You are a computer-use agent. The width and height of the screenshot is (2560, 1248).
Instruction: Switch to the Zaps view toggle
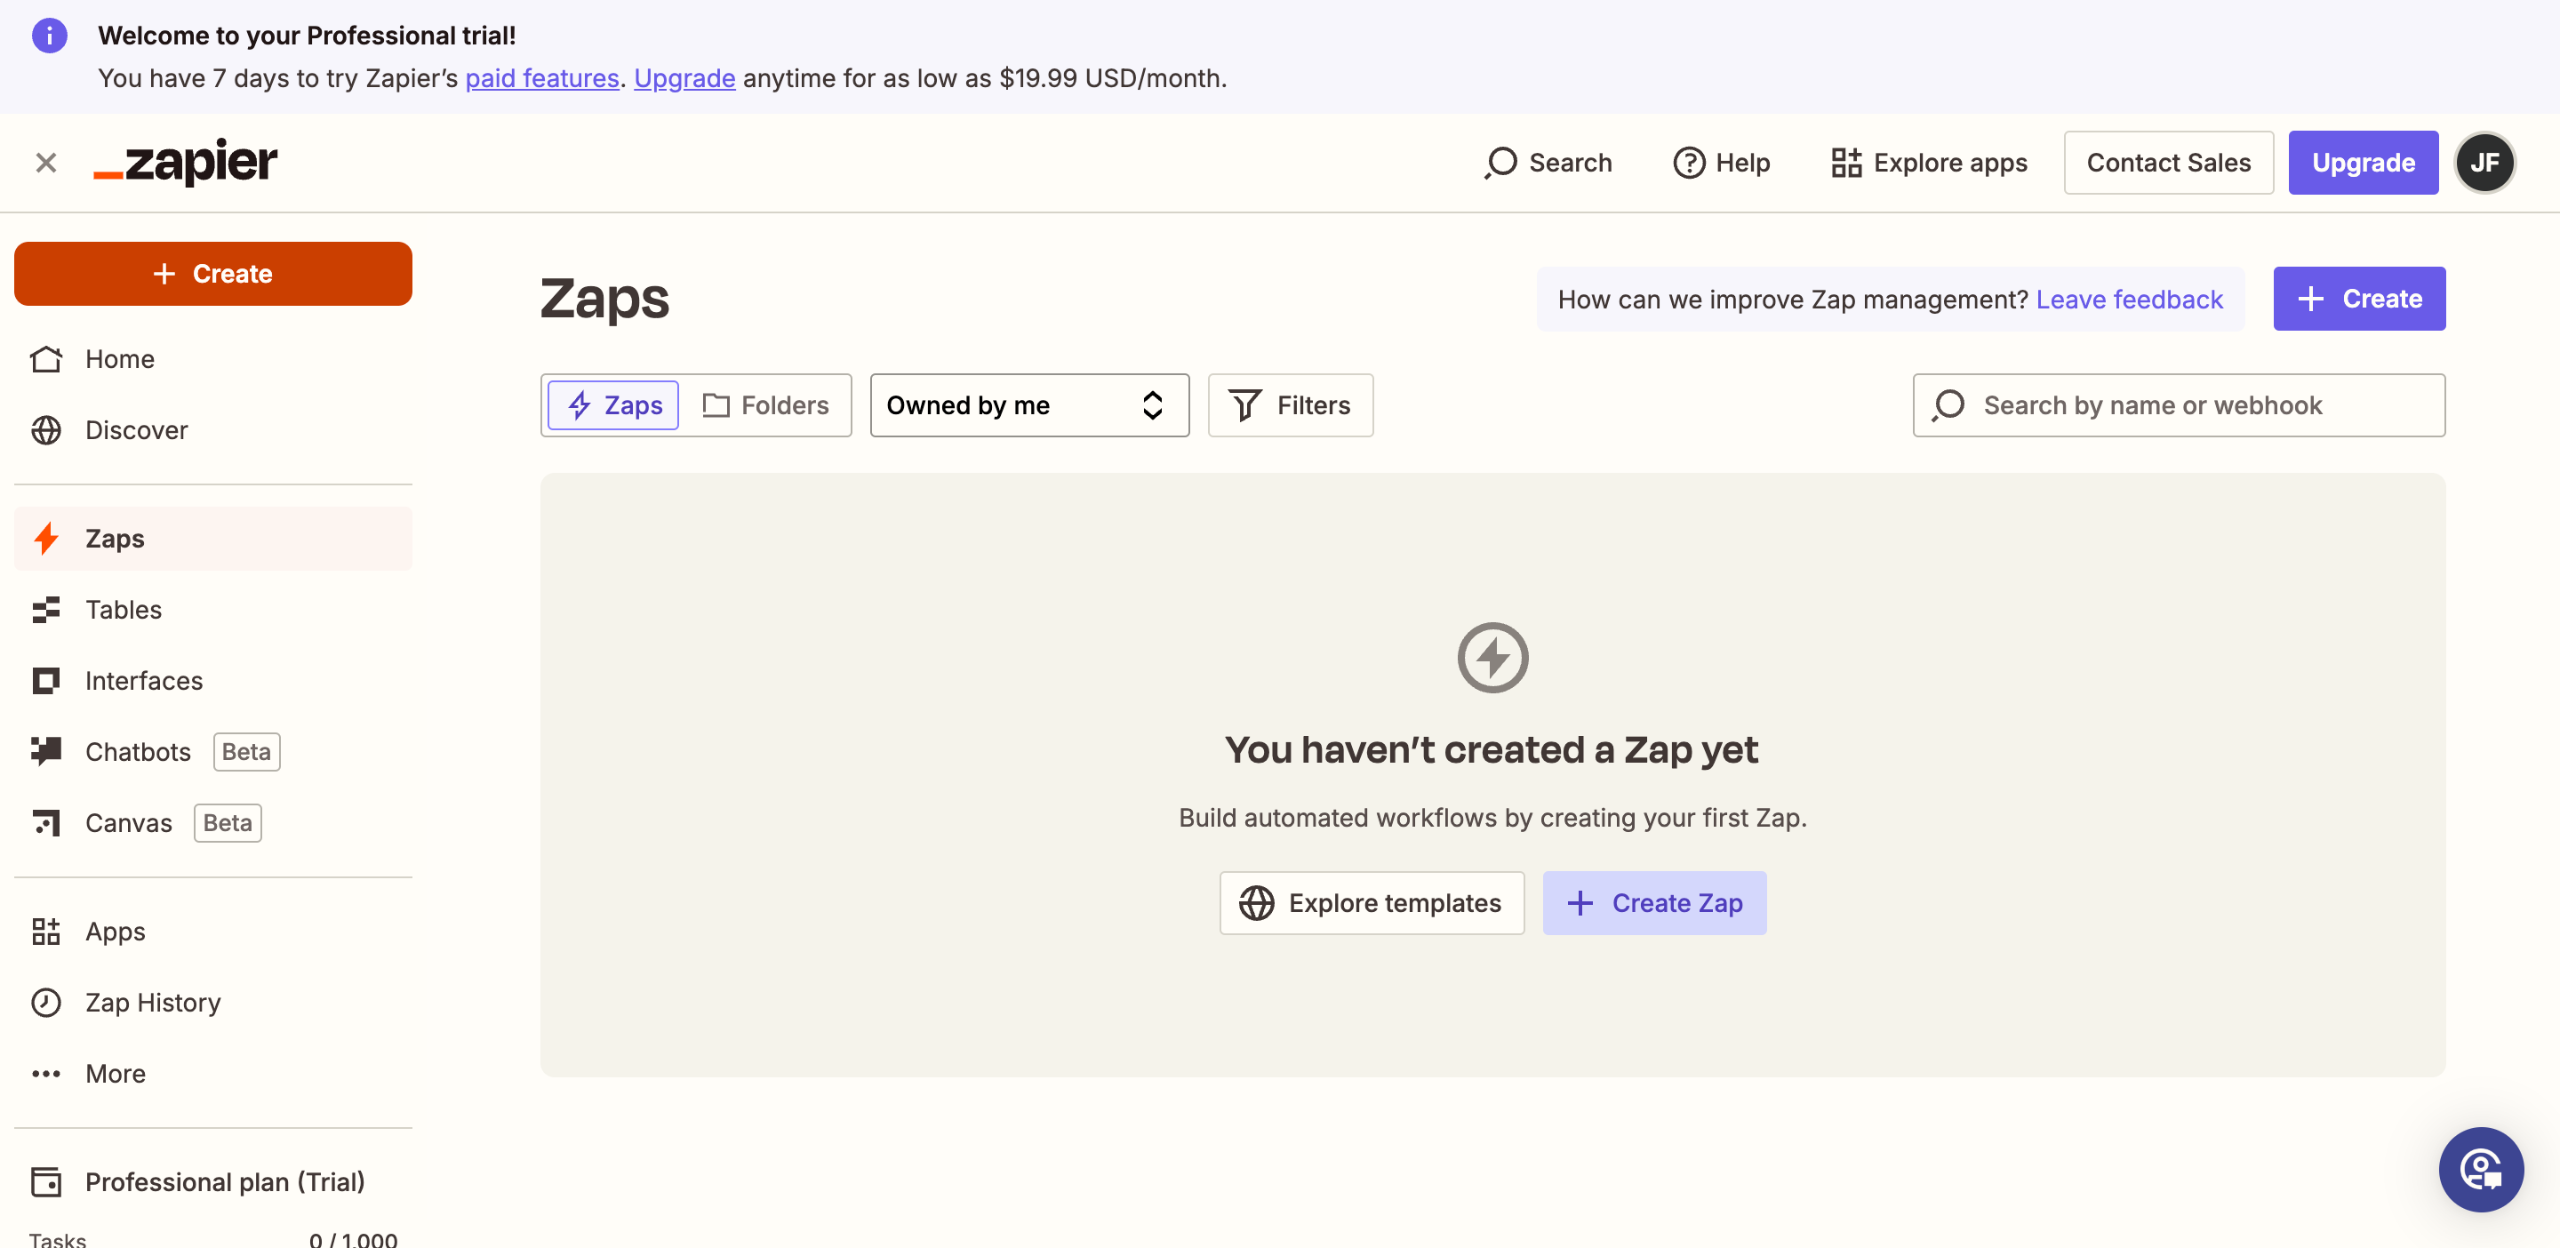point(614,405)
